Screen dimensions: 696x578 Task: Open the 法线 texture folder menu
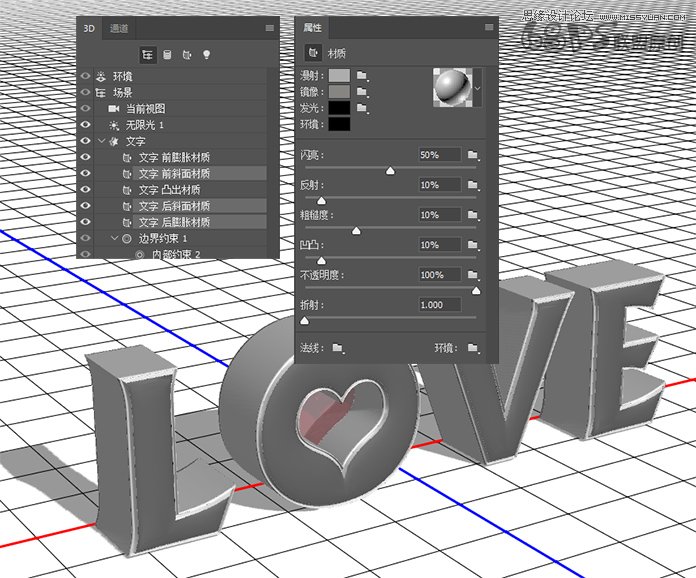(x=338, y=348)
